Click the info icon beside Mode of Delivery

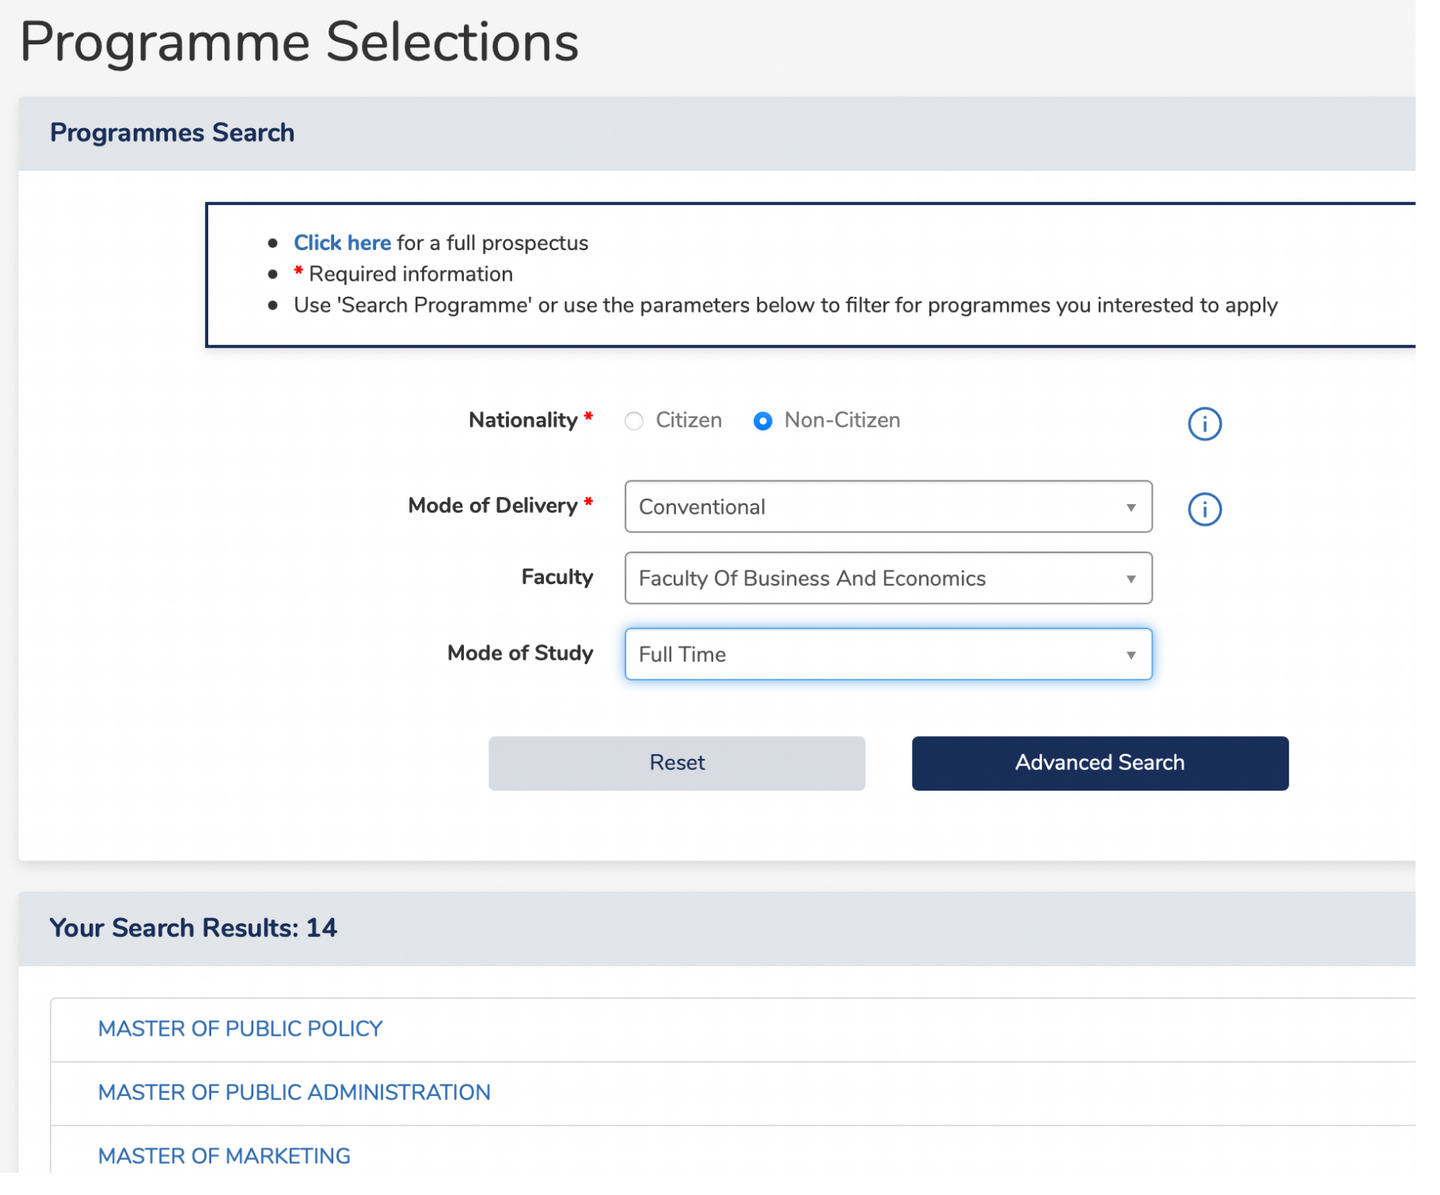coord(1204,510)
